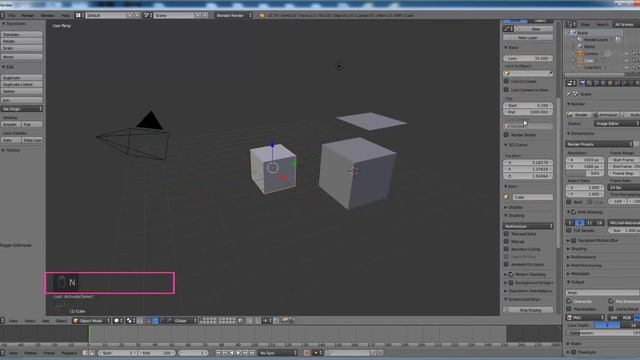This screenshot has height=360, width=640.
Task: Open the Window menu
Action: [x=47, y=16]
